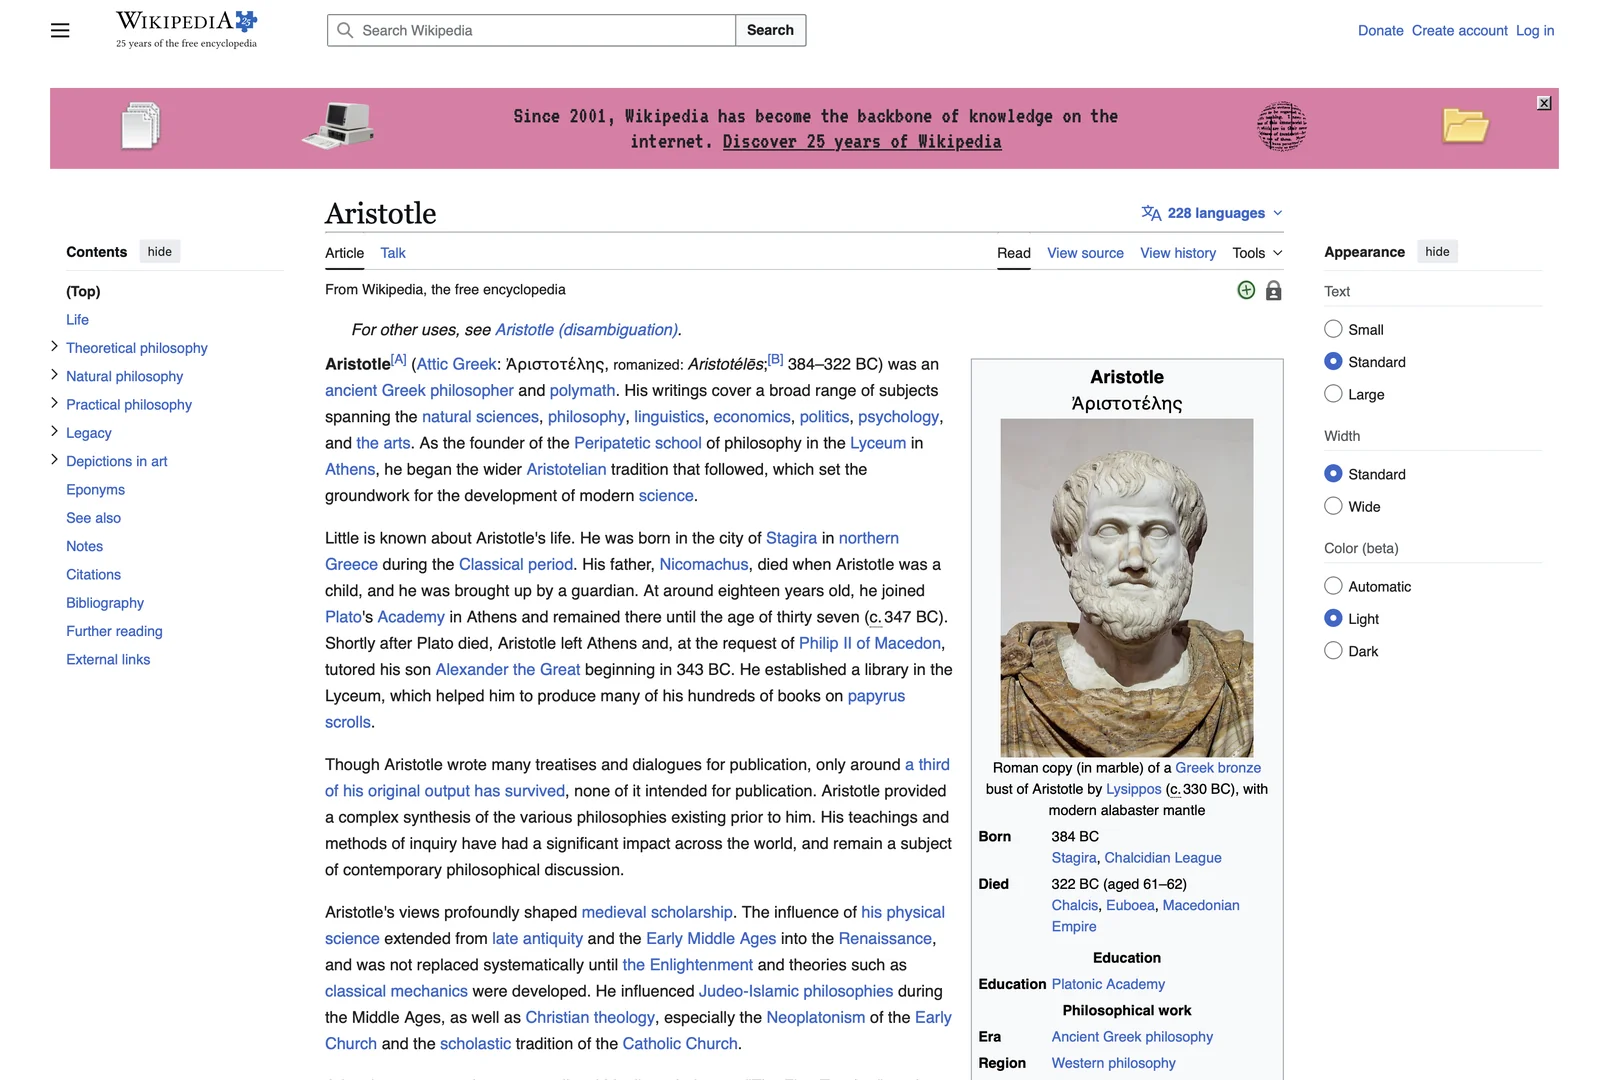Hide the Appearance panel
Viewport: 1612px width, 1080px height.
pyautogui.click(x=1437, y=251)
